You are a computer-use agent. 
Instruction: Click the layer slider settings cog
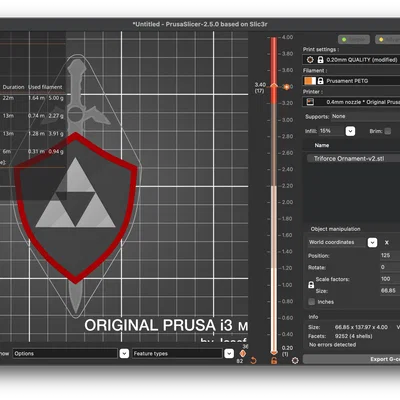pyautogui.click(x=295, y=360)
